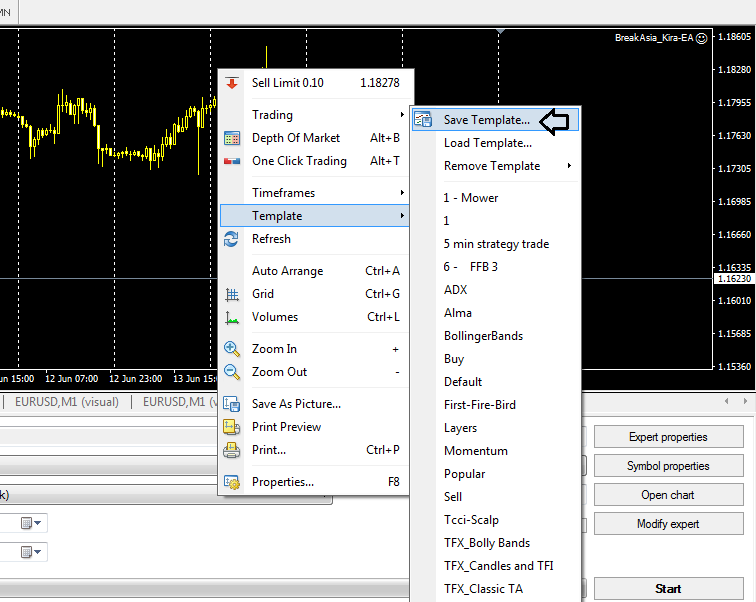Image resolution: width=756 pixels, height=602 pixels.
Task: Open chart Properties
Action: click(282, 482)
